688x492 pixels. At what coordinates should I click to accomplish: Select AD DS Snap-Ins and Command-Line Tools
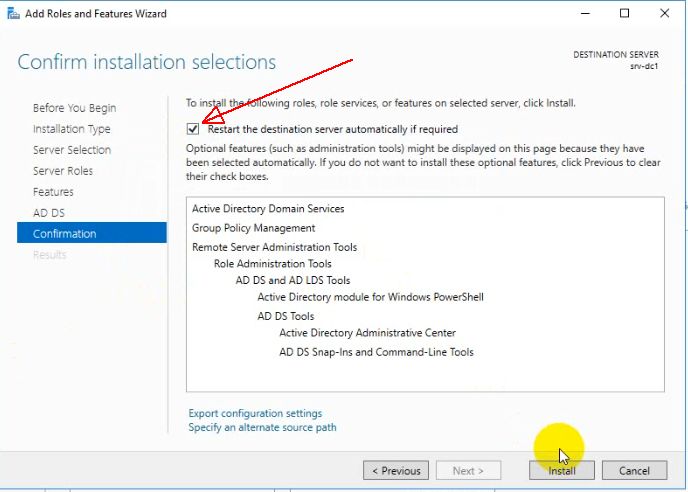tap(376, 352)
